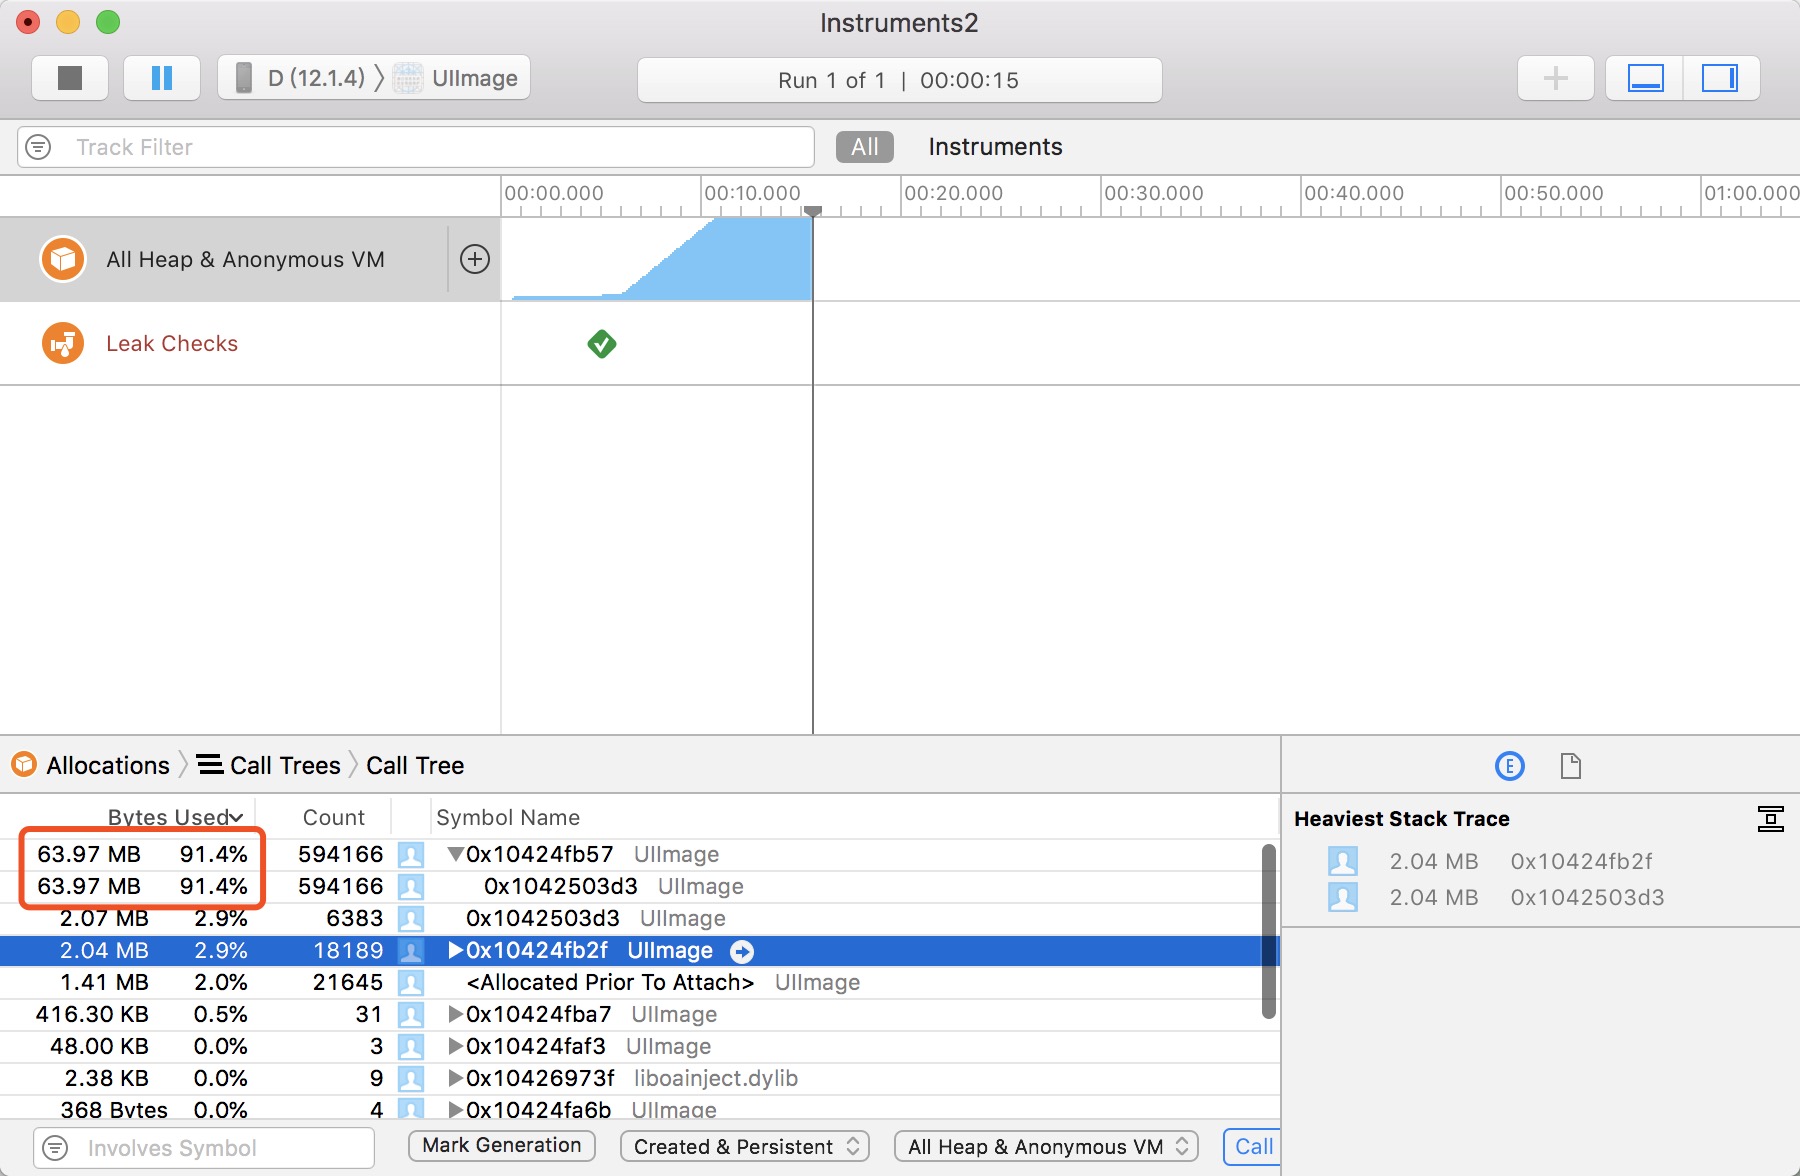Select the D (12.1.4) target device
This screenshot has width=1800, height=1176.
click(301, 78)
